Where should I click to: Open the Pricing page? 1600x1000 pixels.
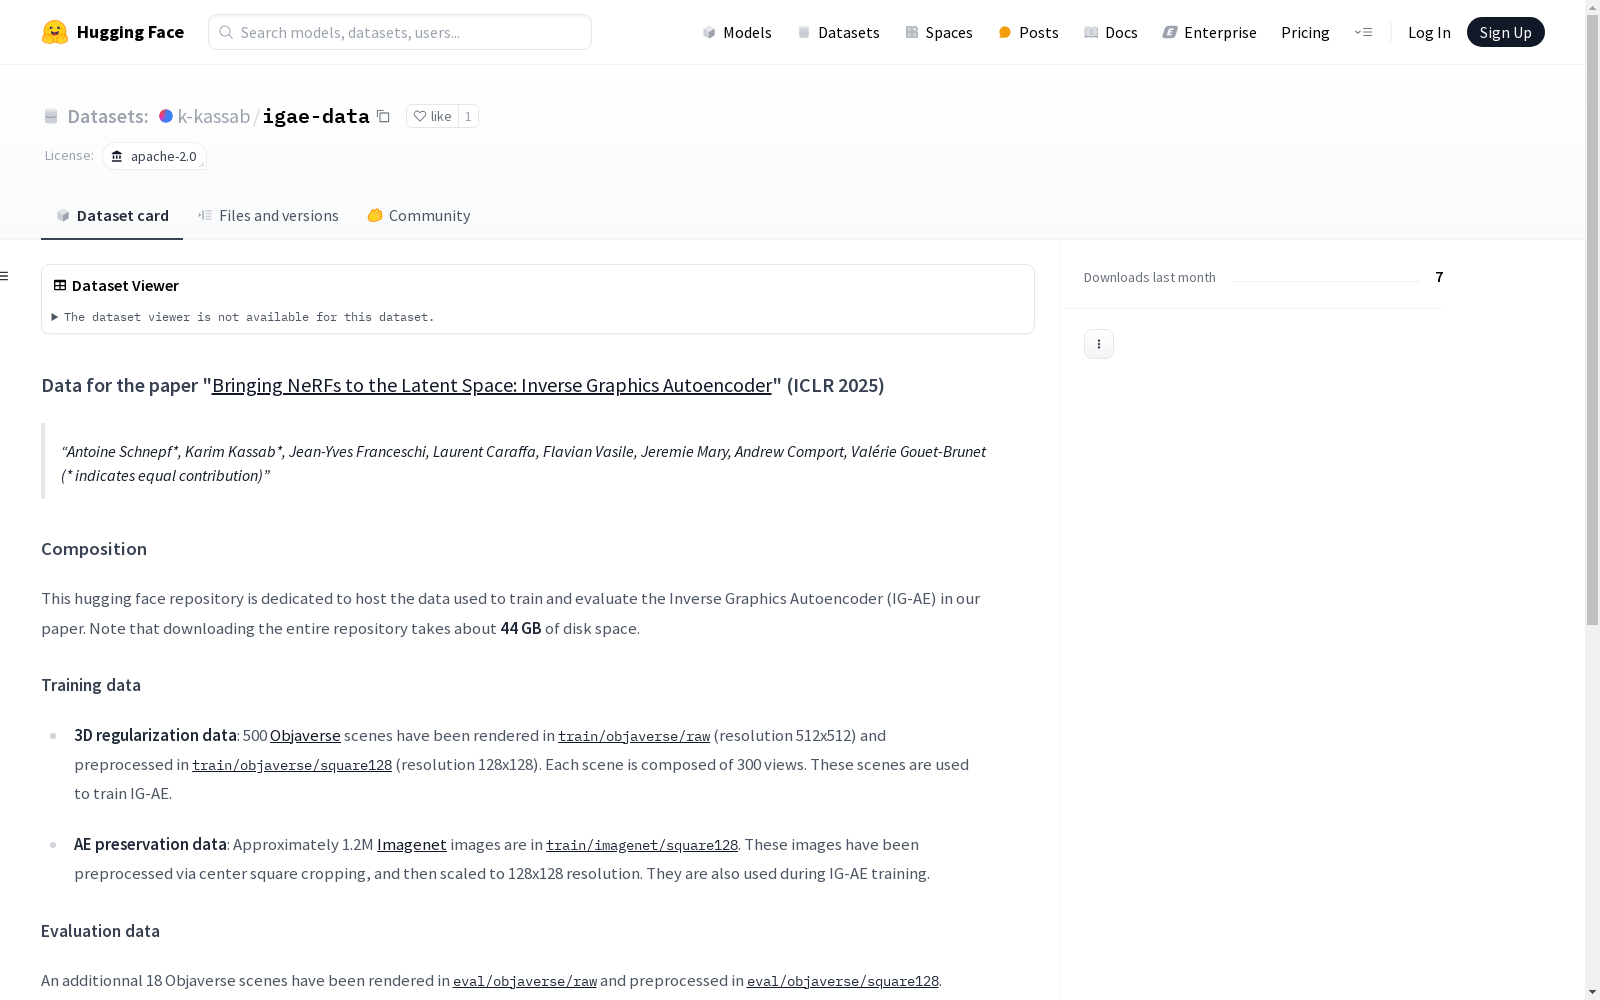tap(1305, 32)
